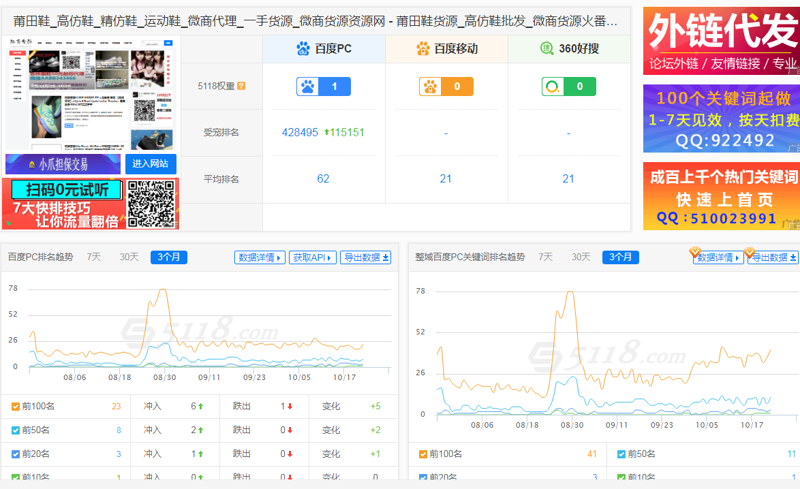Toggle the 前50名 checkbox in right panel
The height and width of the screenshot is (489, 800).
pyautogui.click(x=621, y=454)
